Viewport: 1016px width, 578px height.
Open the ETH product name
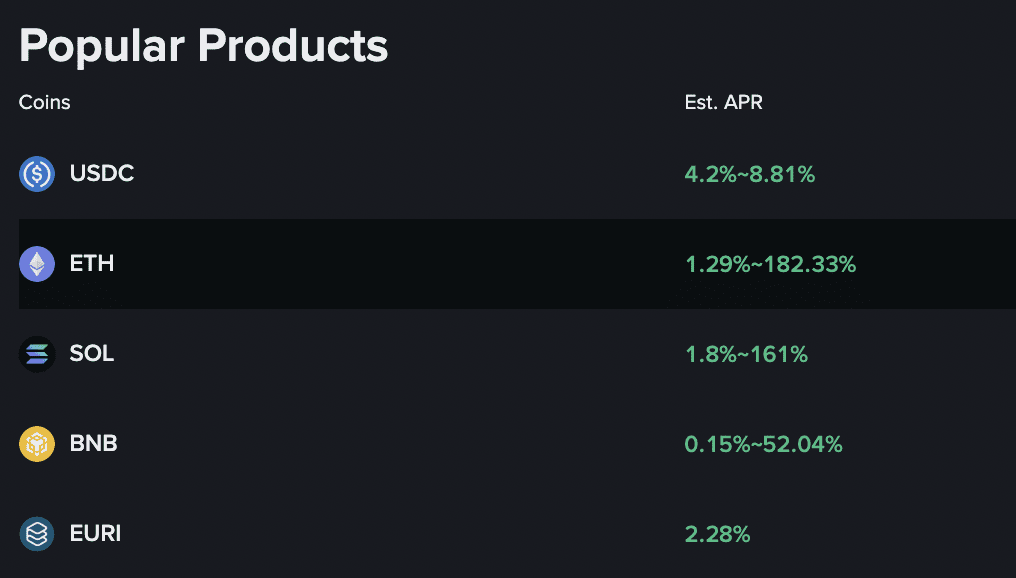[92, 264]
